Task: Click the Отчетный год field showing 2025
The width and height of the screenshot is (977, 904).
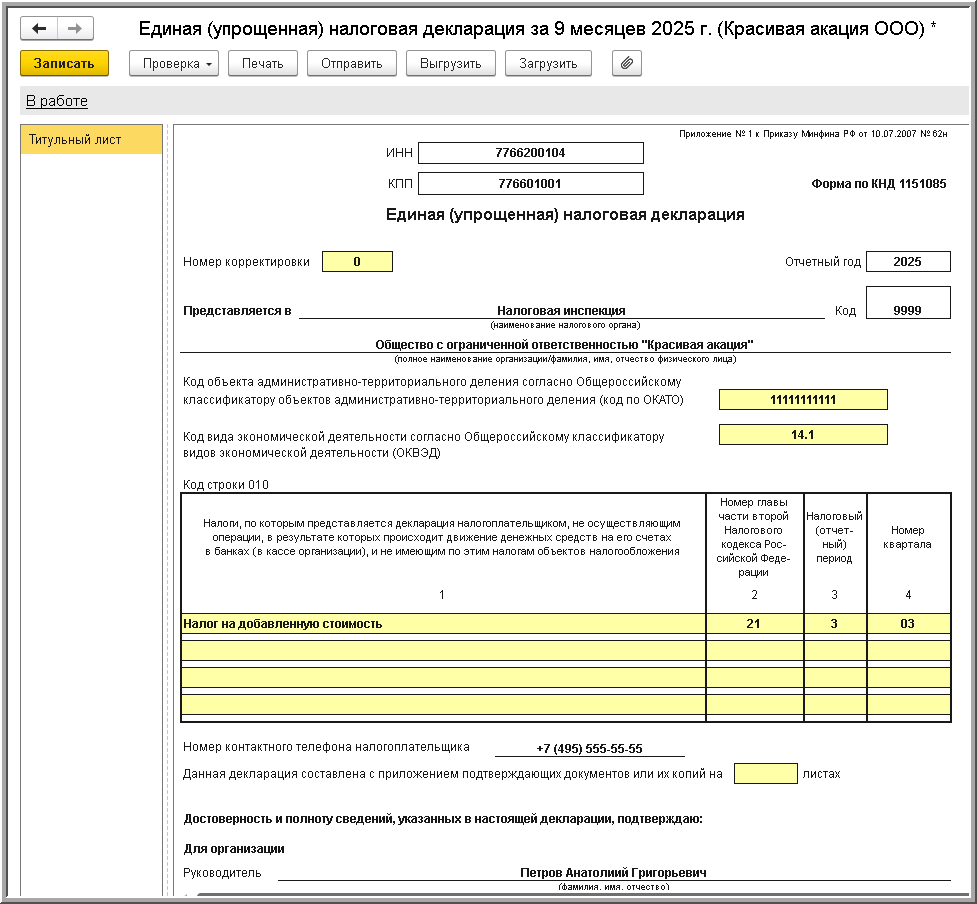Action: [x=908, y=262]
